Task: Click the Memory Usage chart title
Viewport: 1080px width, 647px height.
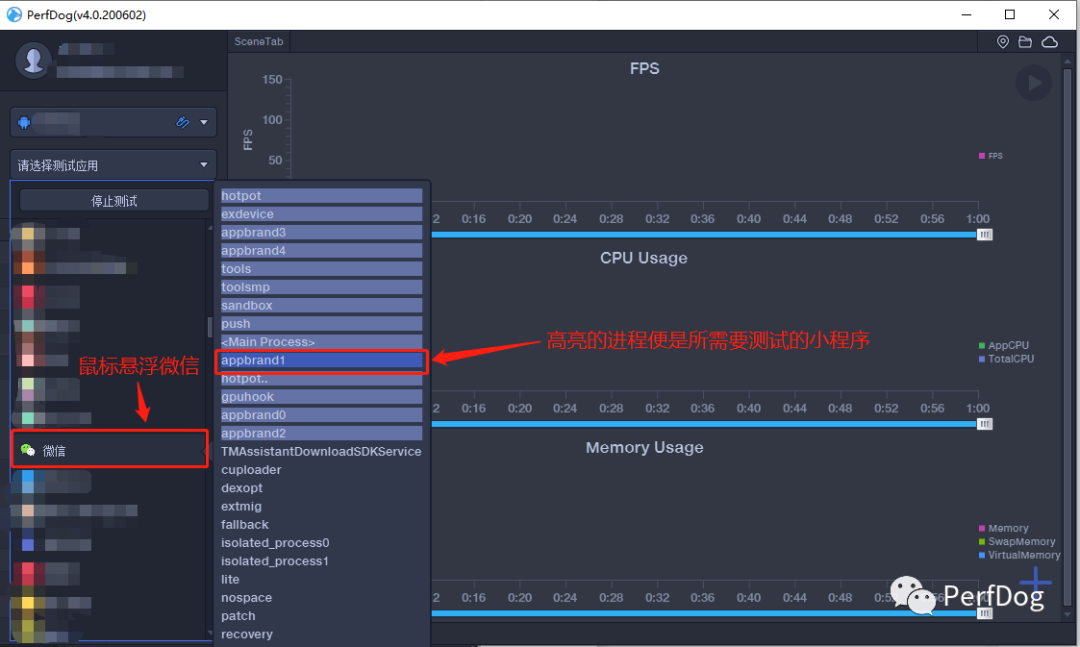Action: tap(644, 447)
